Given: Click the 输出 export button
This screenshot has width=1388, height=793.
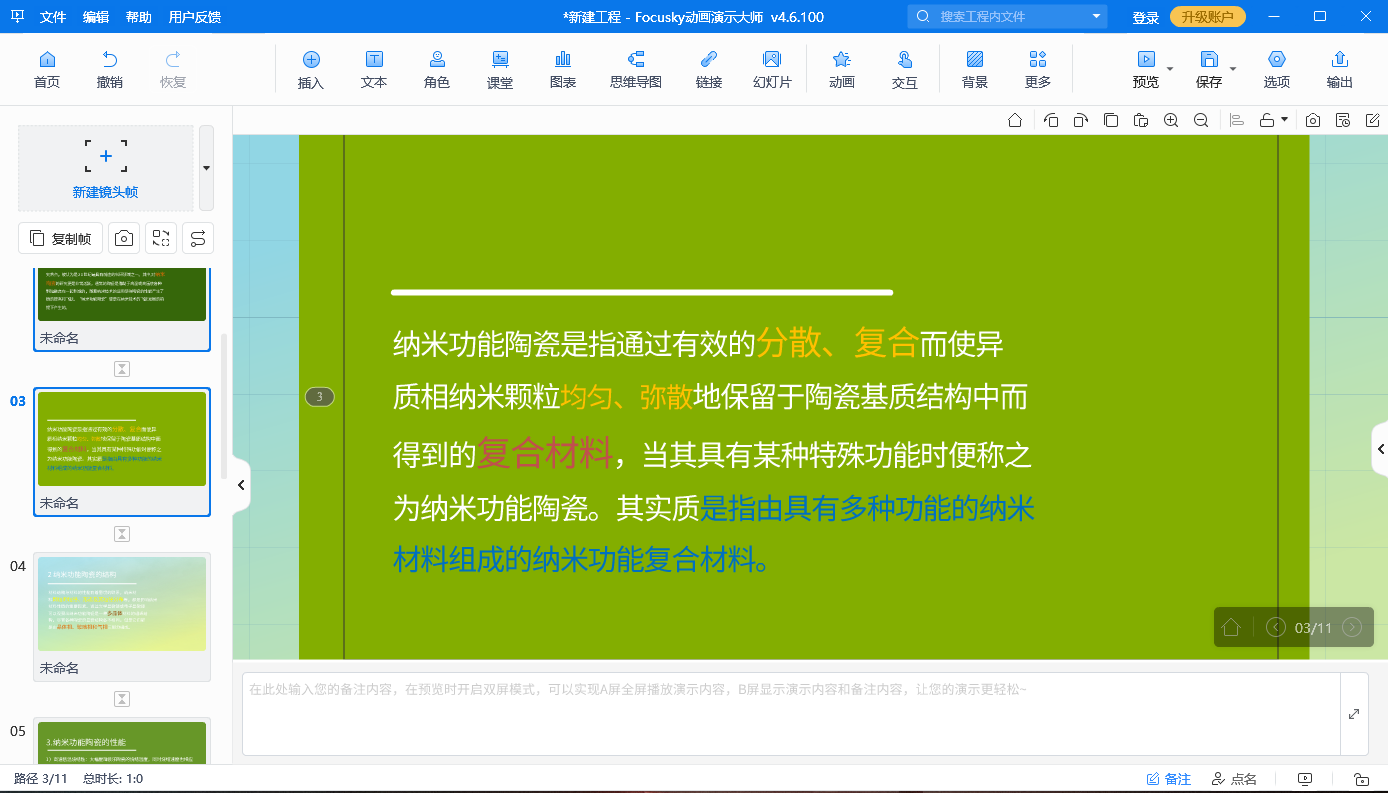Looking at the screenshot, I should coord(1340,70).
